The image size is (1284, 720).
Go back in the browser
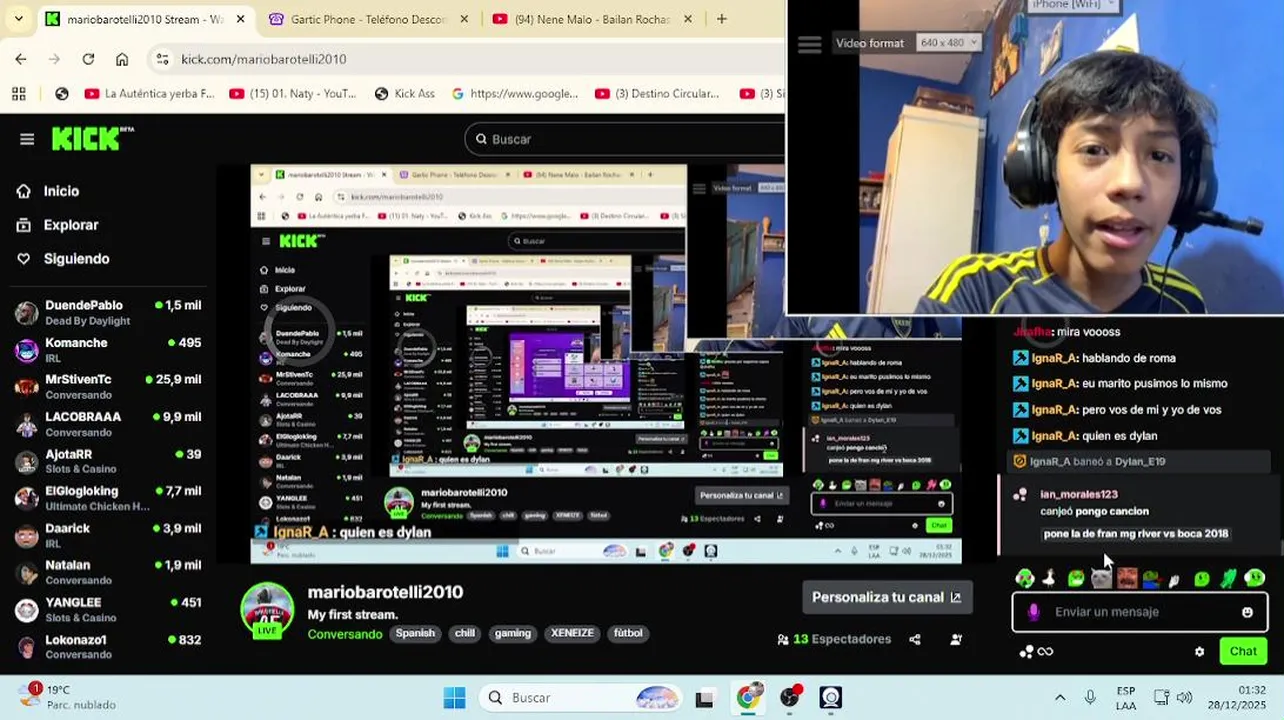coord(21,59)
